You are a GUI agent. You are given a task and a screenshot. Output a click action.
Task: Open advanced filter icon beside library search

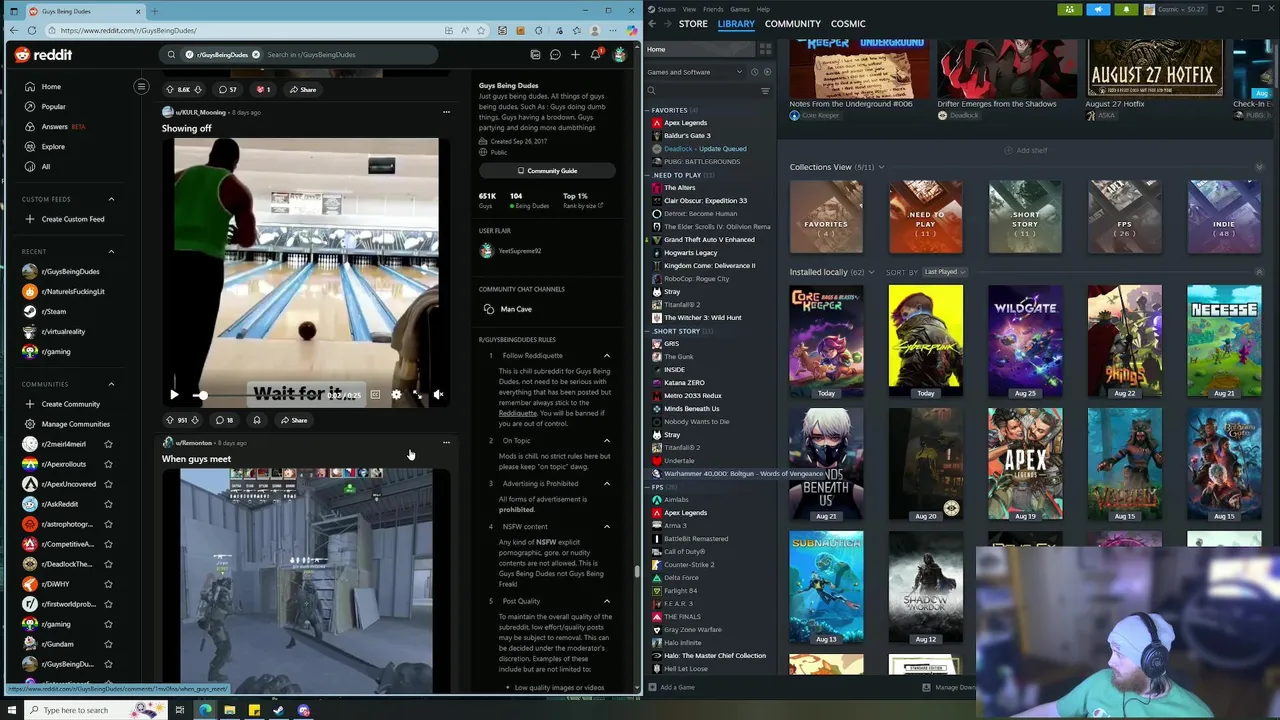(765, 91)
